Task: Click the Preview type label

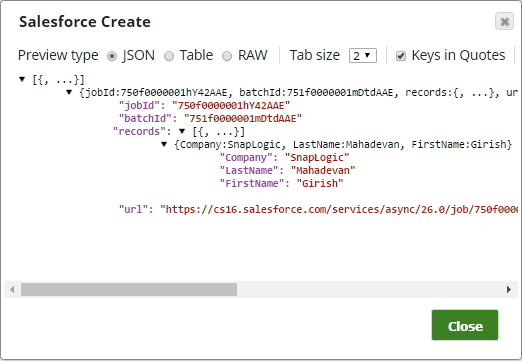Action: (58, 55)
